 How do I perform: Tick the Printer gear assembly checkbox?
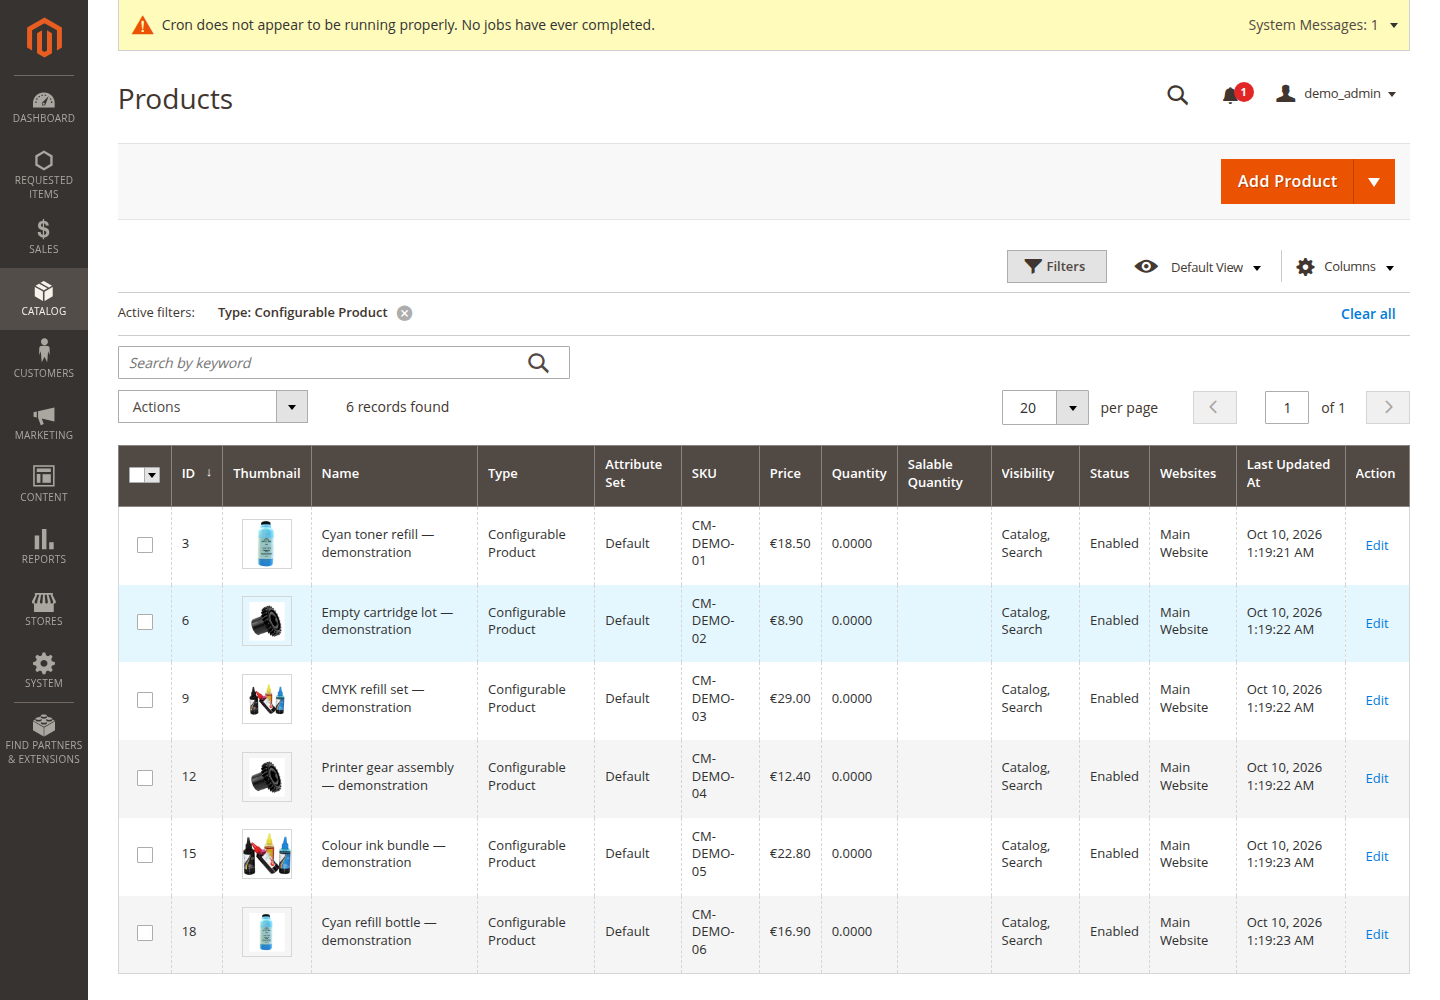pos(145,778)
